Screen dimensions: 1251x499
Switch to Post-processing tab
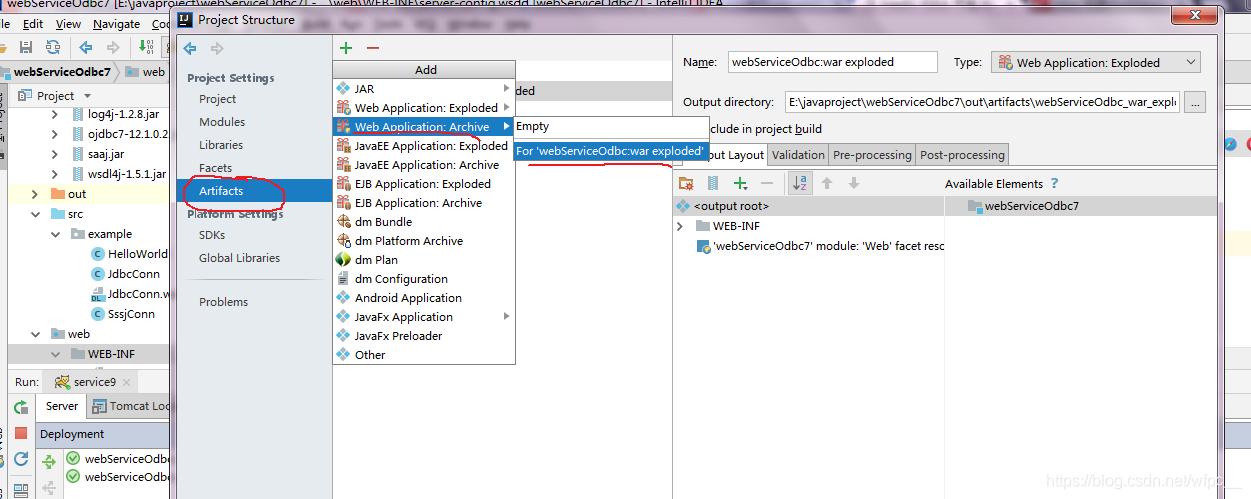(x=962, y=155)
